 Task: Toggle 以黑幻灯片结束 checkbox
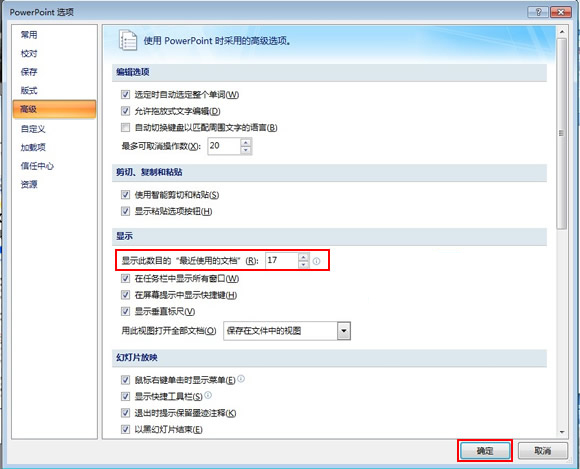(125, 429)
